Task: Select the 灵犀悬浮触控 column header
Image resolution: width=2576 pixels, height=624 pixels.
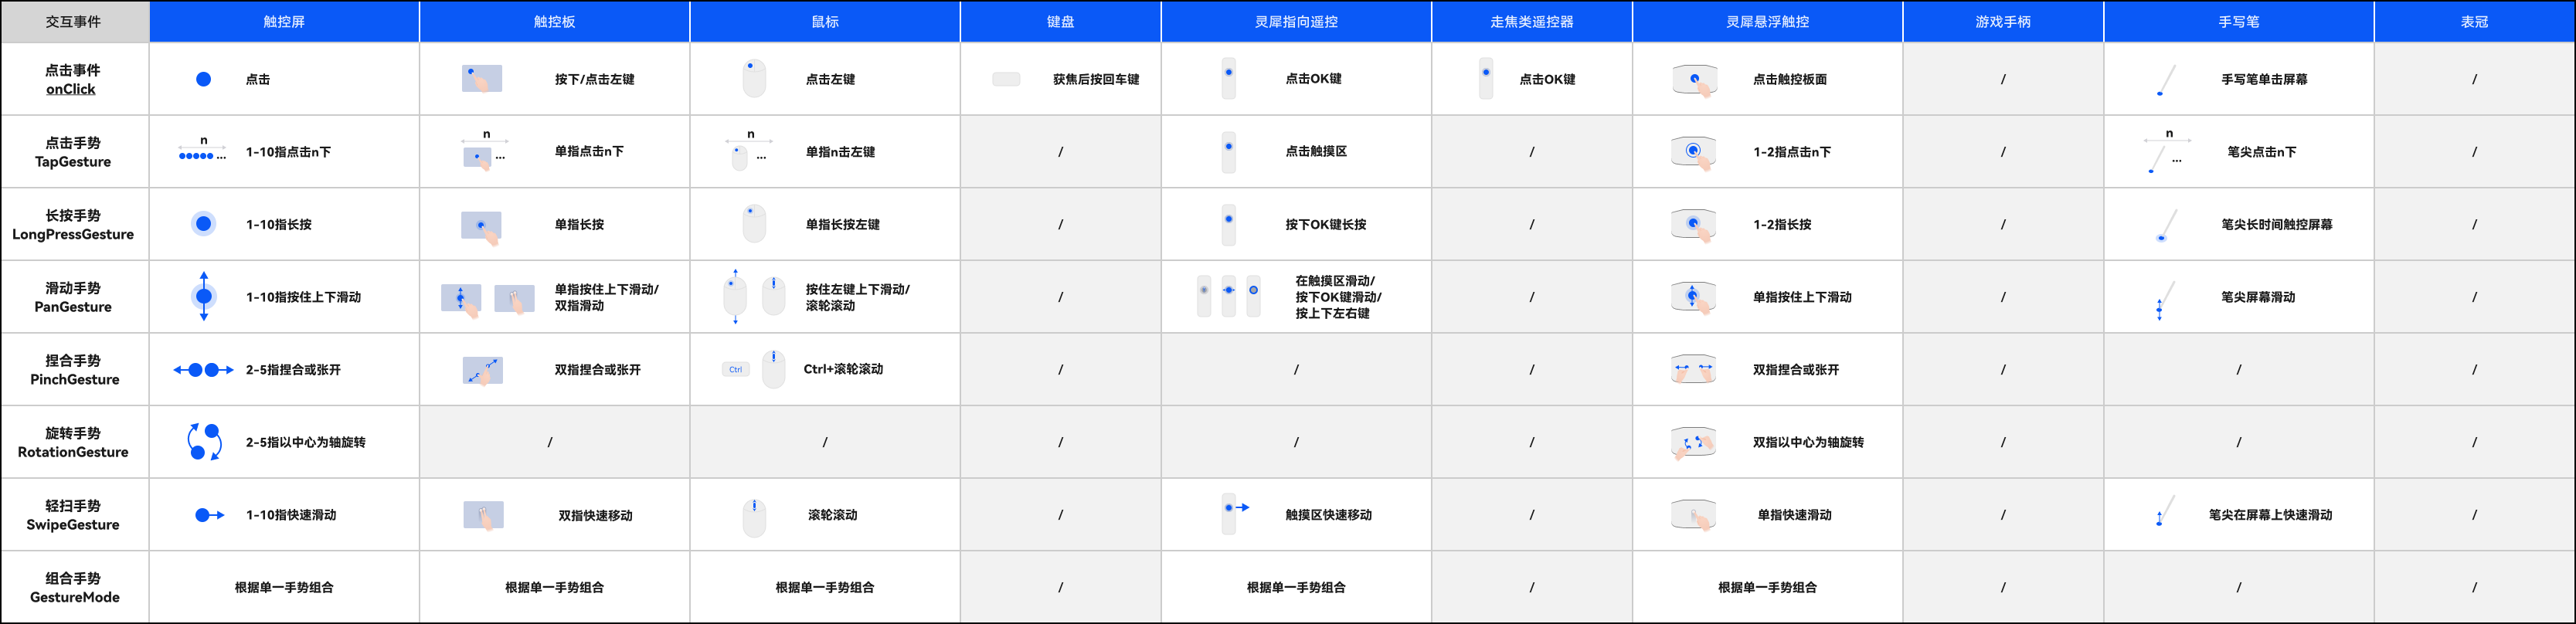Action: [1768, 21]
